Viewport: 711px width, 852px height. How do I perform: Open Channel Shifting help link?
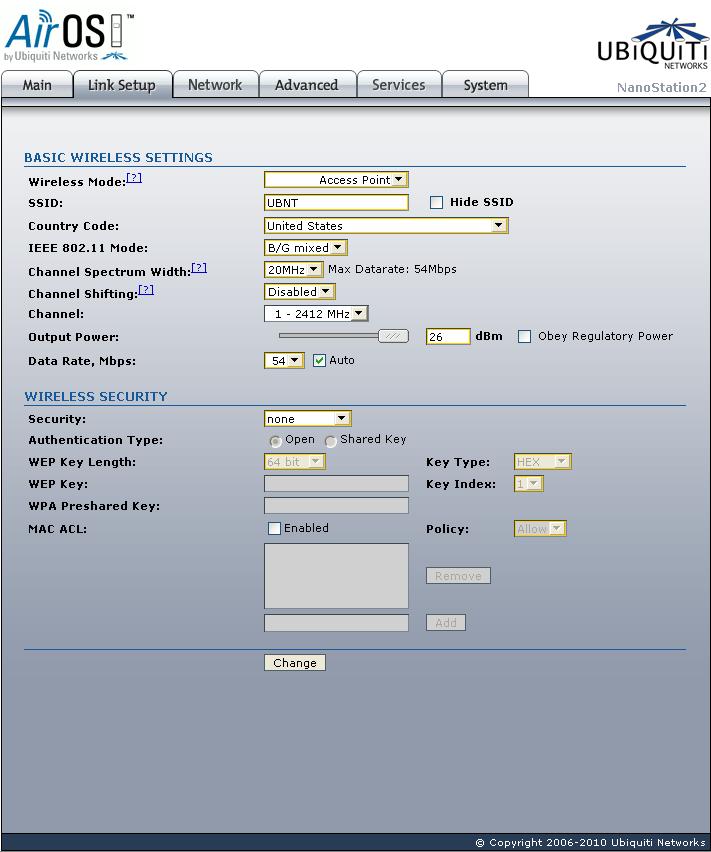point(146,290)
